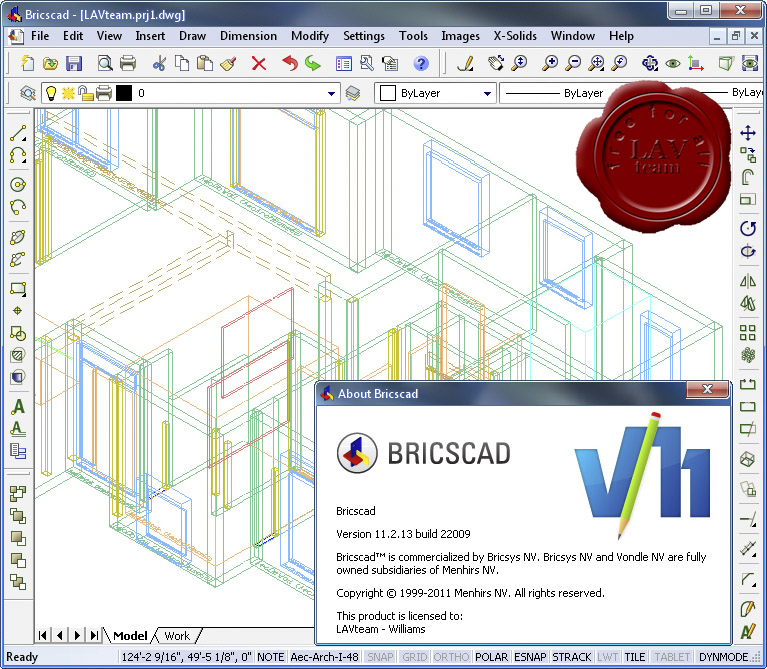
Task: Toggle DYNMODE in the status bar
Action: (x=723, y=657)
